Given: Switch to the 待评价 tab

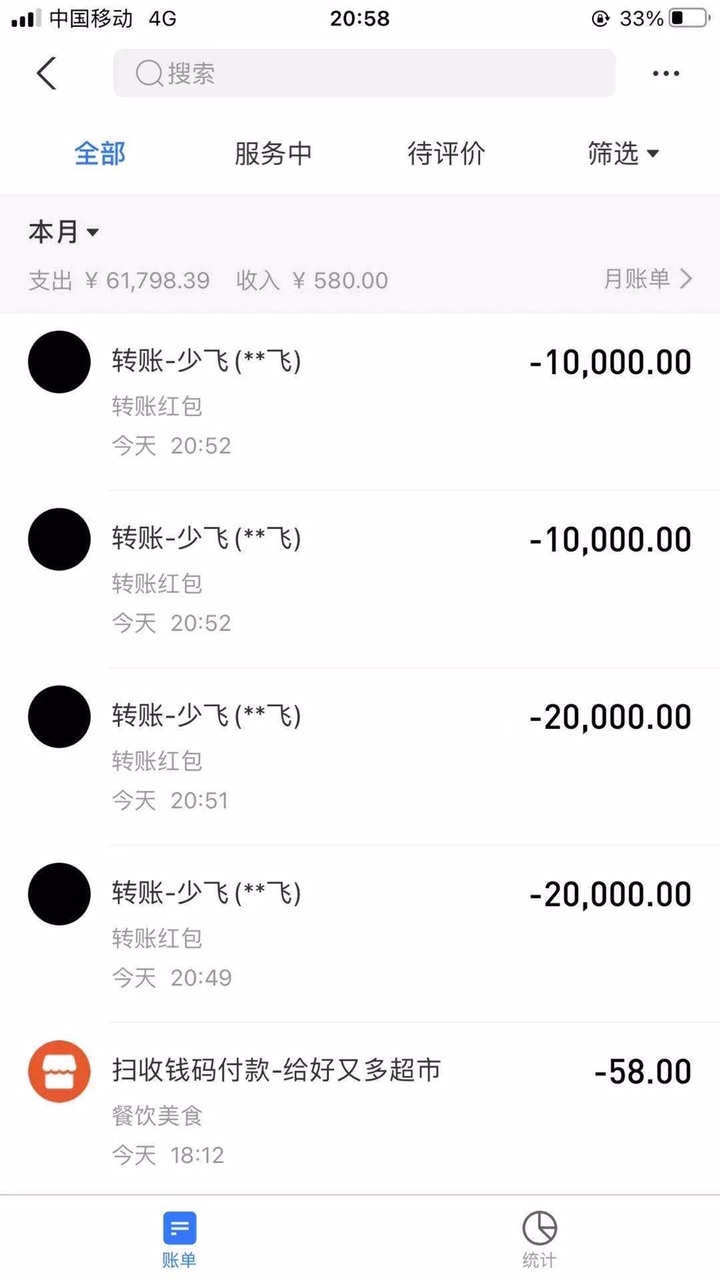Looking at the screenshot, I should coord(446,154).
